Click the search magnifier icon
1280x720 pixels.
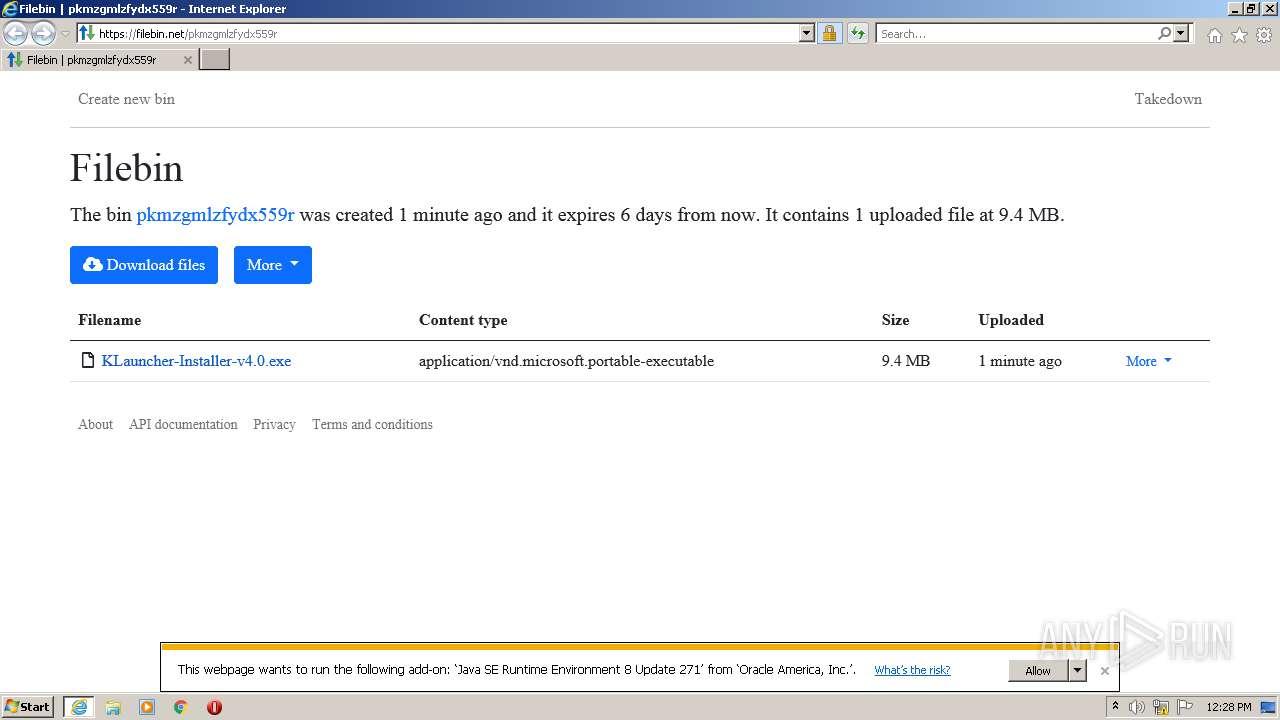click(x=1164, y=33)
